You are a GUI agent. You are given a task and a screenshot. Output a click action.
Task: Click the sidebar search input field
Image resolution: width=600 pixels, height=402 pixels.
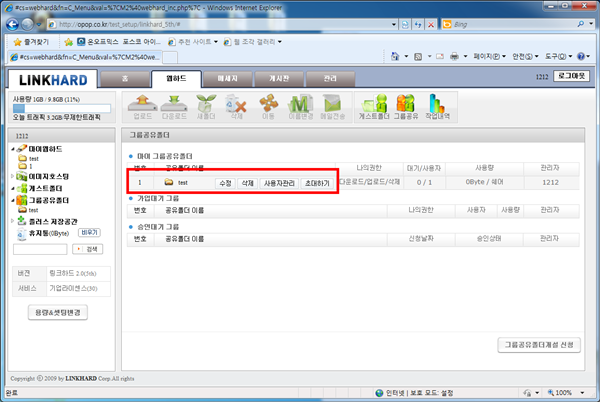pos(40,249)
